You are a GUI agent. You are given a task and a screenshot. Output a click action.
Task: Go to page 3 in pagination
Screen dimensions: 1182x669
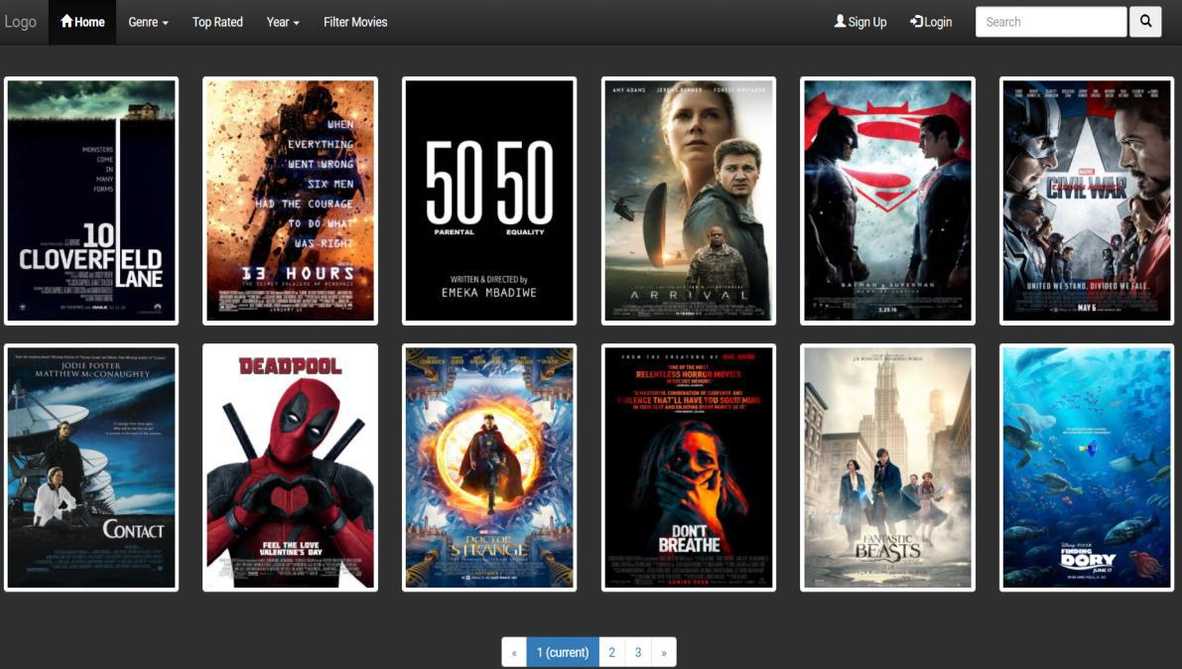tap(638, 651)
